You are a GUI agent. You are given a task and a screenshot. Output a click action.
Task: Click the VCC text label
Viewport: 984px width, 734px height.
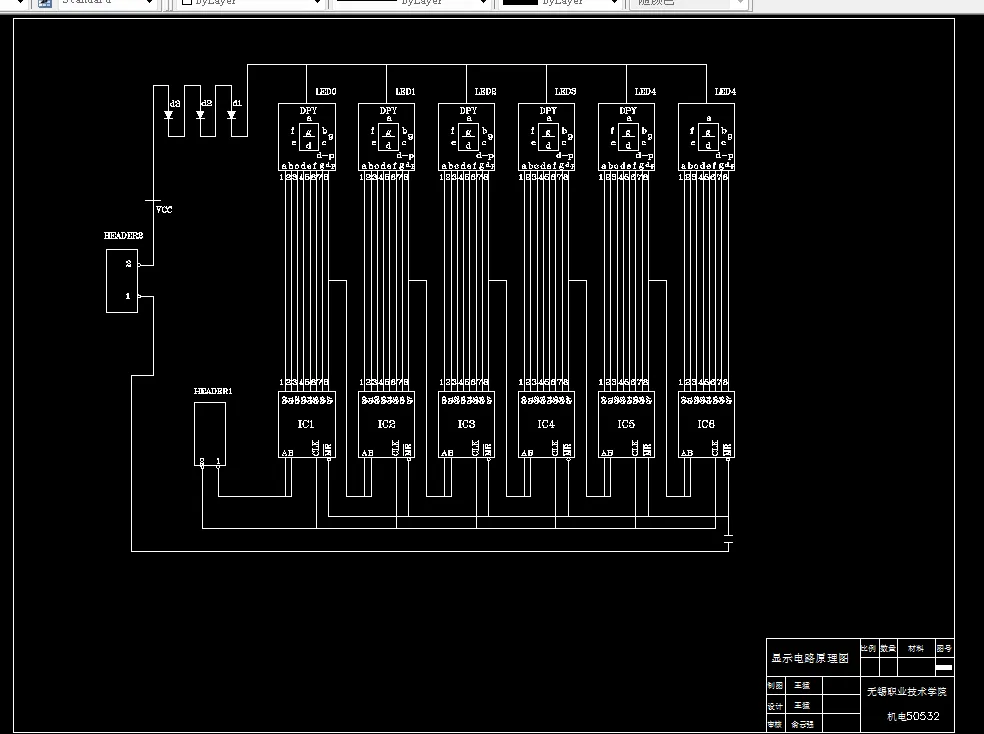click(164, 210)
